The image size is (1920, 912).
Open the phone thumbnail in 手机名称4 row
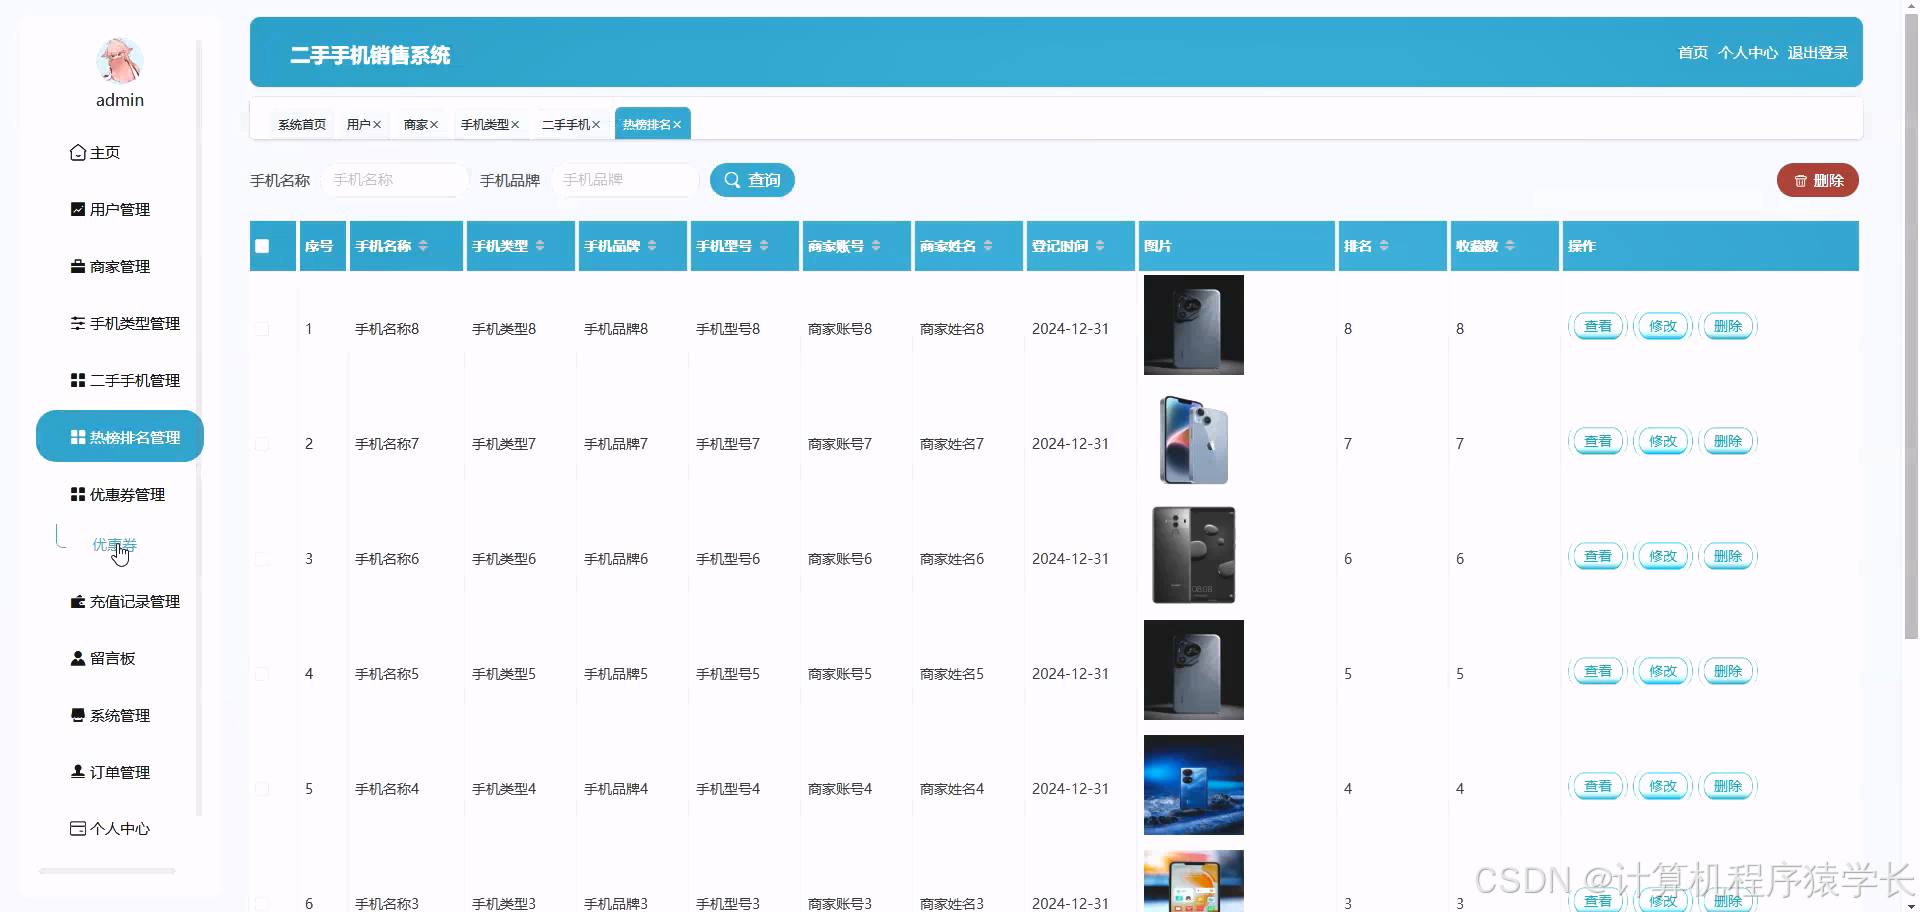(x=1194, y=785)
